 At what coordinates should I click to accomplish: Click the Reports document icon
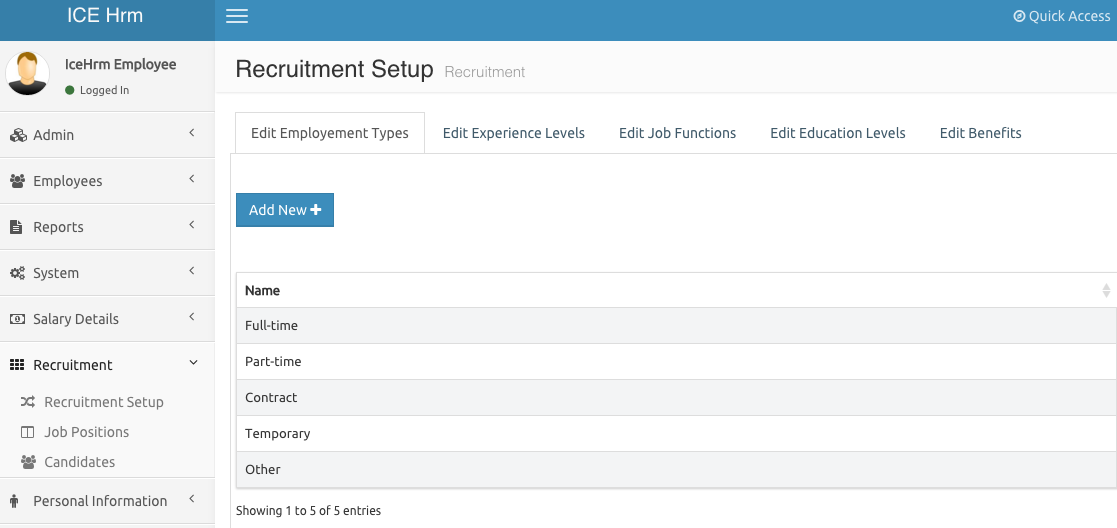pos(16,227)
